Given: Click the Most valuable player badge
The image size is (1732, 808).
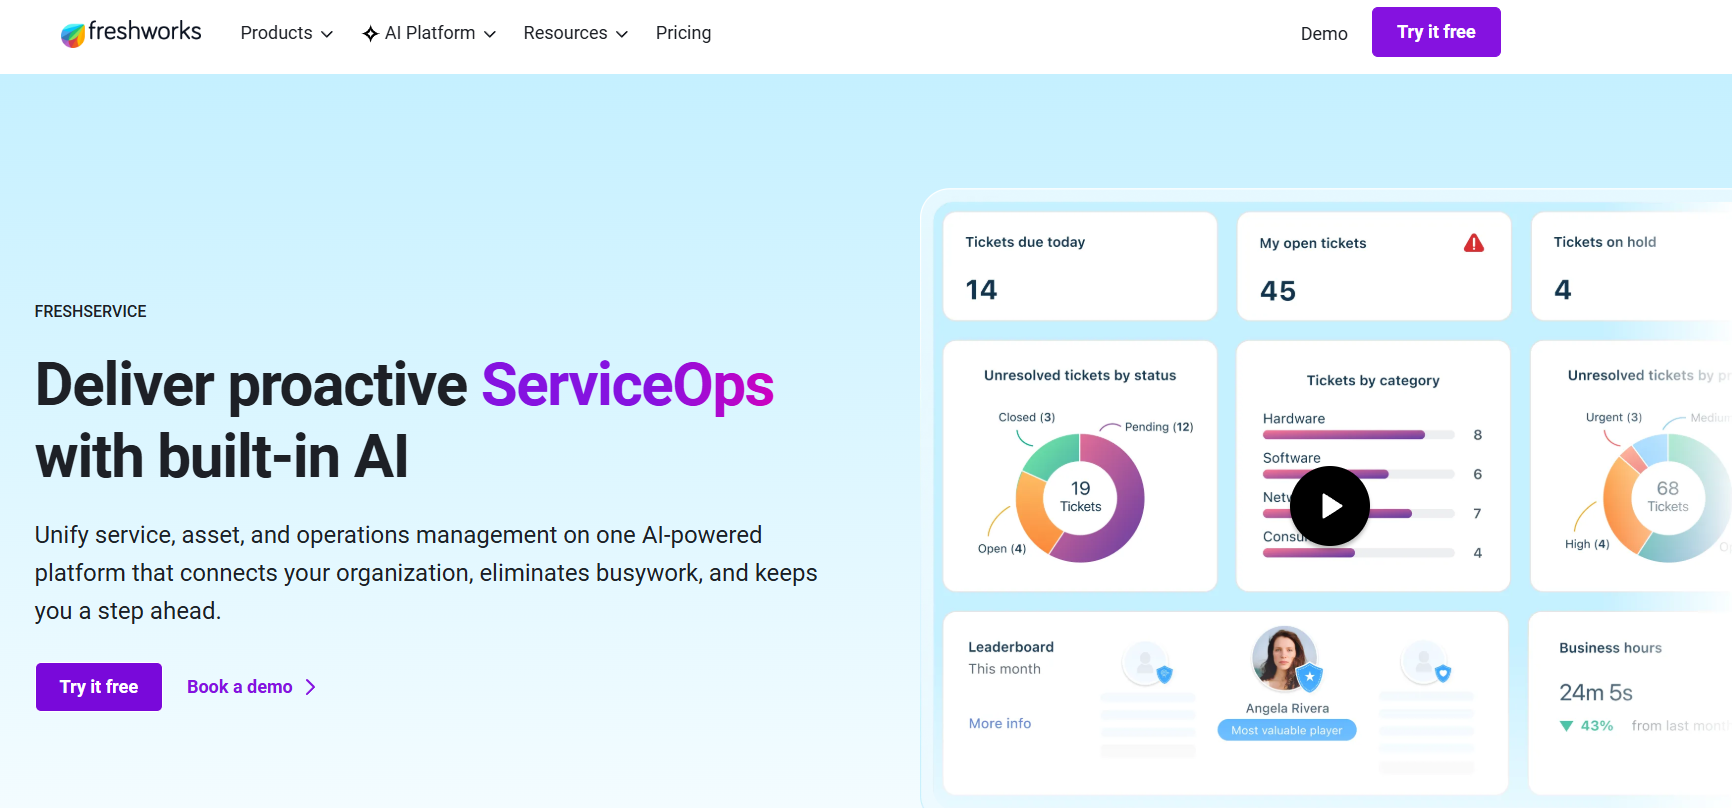Looking at the screenshot, I should (x=1287, y=730).
